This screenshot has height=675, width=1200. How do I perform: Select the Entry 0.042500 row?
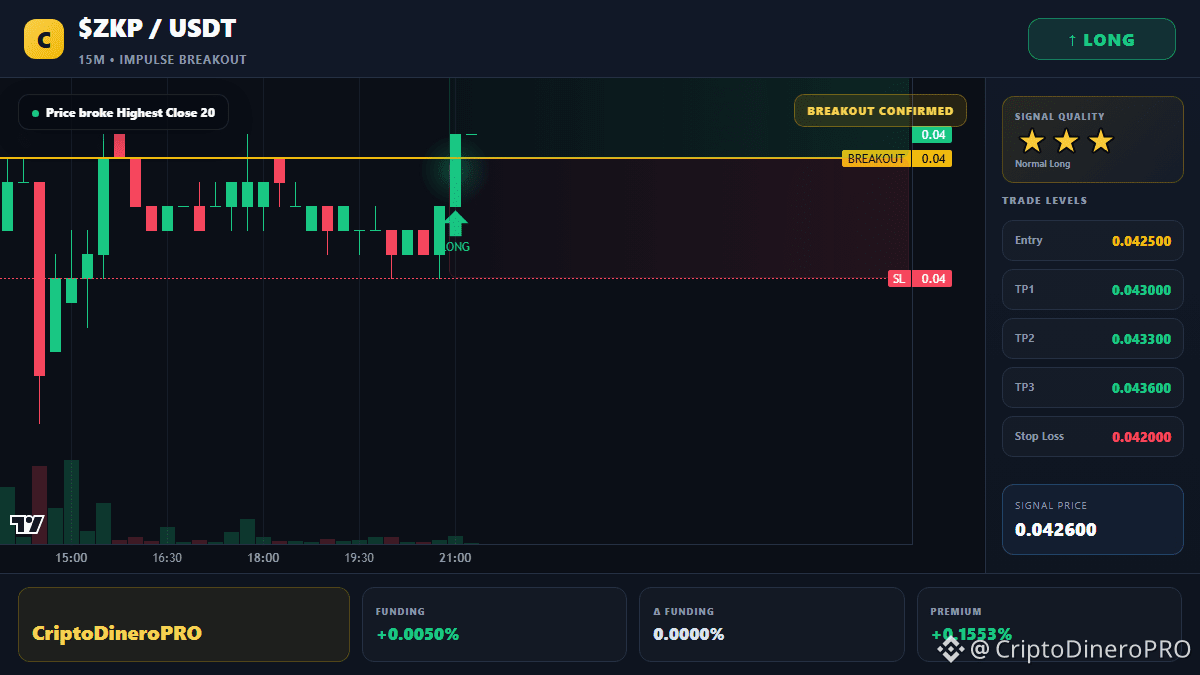point(1092,240)
